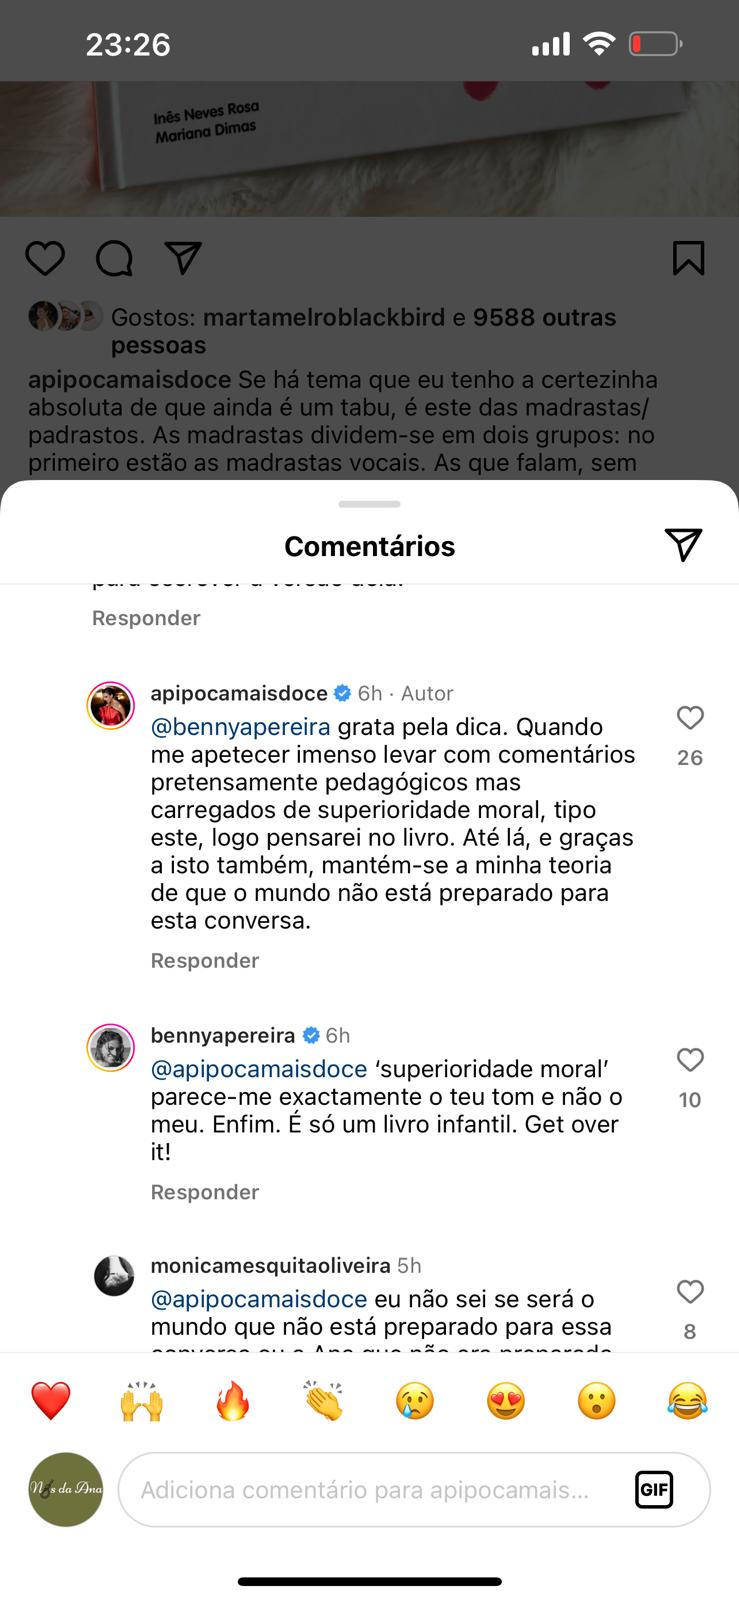Insert the raised hands emoji
This screenshot has width=739, height=1600.
click(142, 1401)
